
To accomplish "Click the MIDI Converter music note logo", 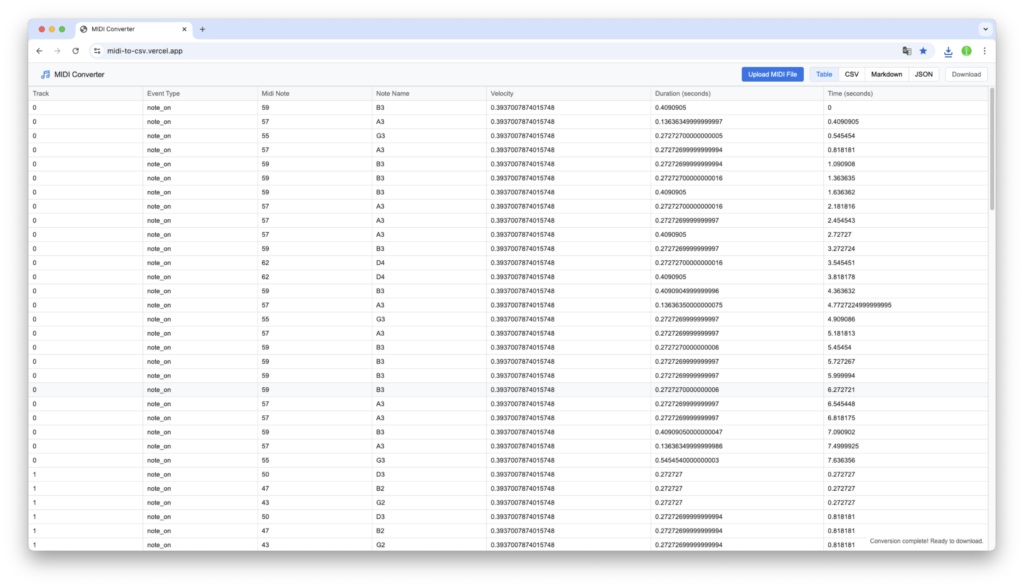I will click(45, 74).
